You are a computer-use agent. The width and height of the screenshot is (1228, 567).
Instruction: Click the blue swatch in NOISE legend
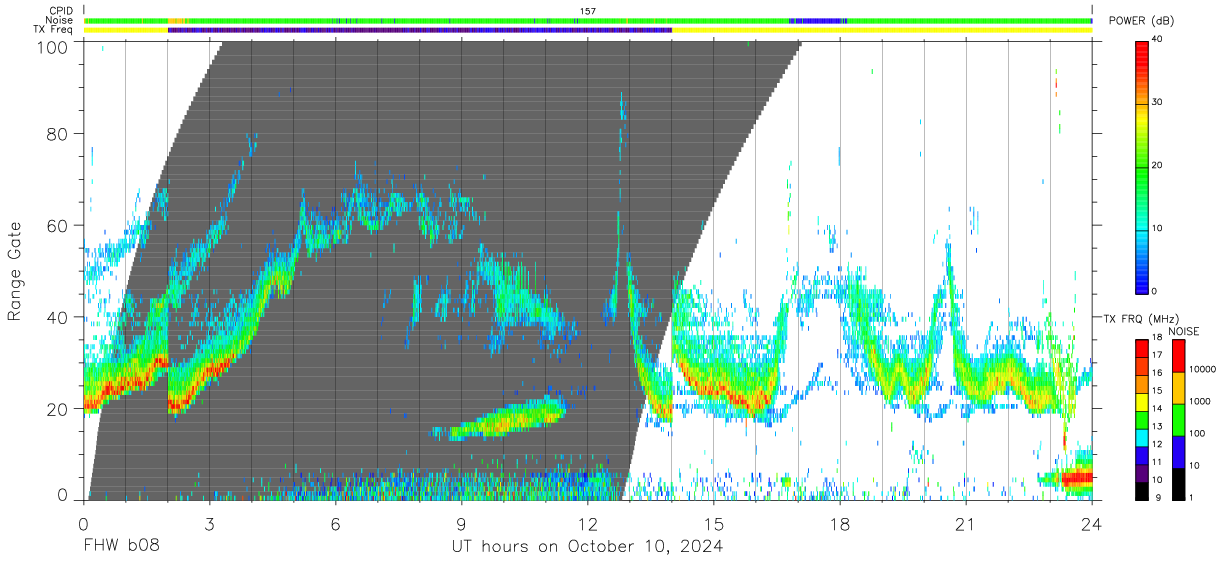coord(1178,451)
